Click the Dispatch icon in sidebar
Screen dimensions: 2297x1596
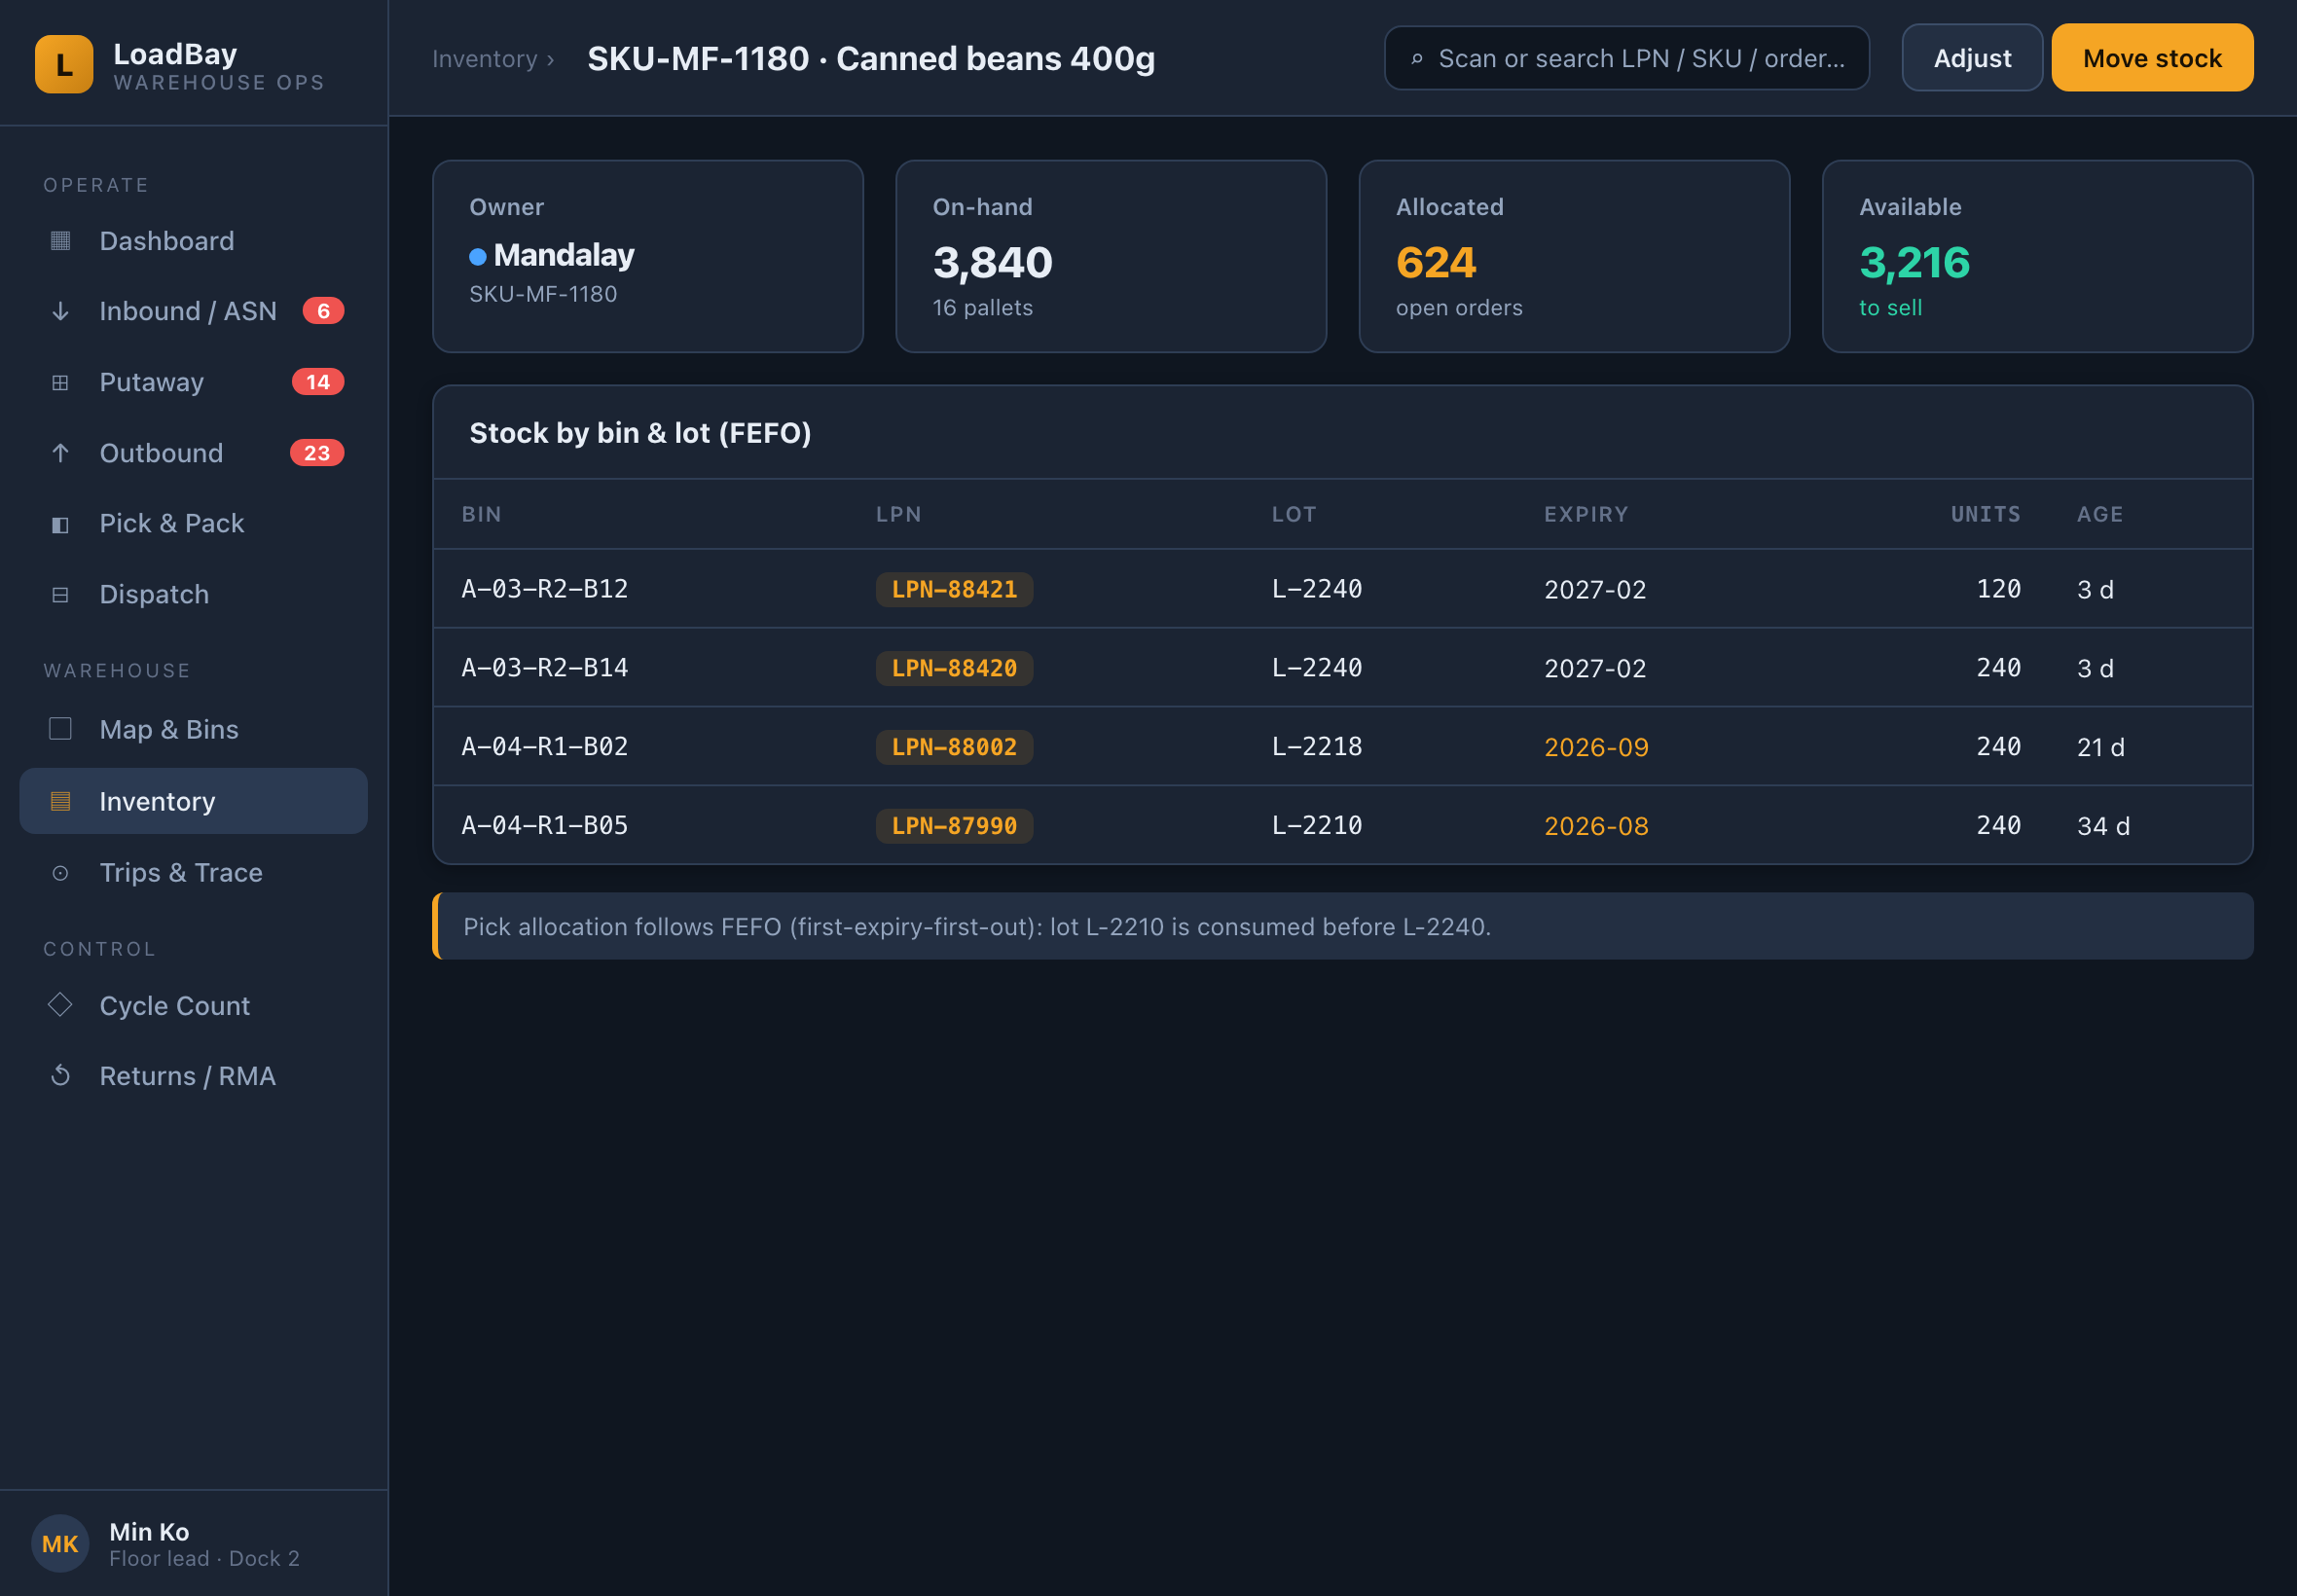coord(60,595)
